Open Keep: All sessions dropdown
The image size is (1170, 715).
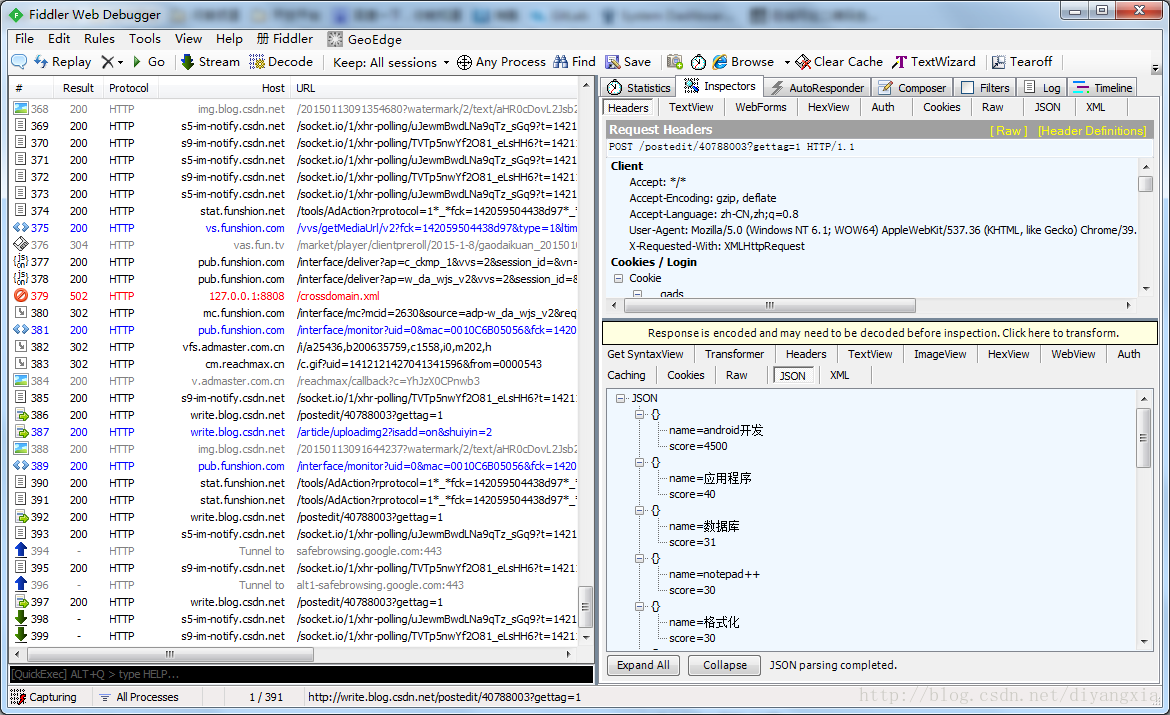(x=391, y=62)
